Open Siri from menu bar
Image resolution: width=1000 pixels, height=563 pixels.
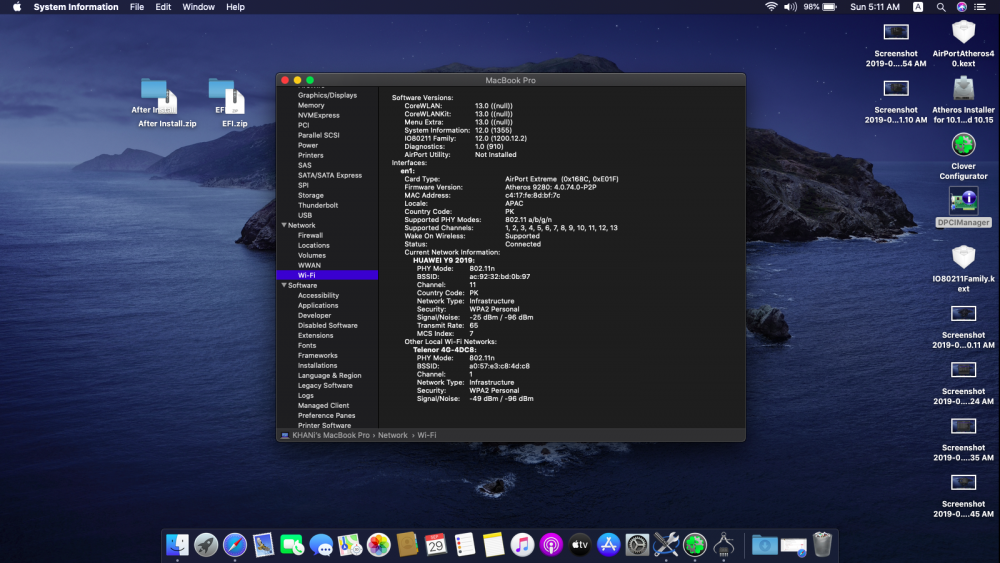coord(961,7)
